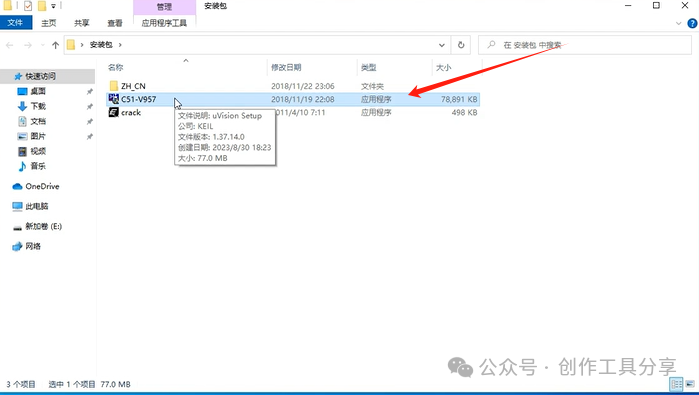Click the 在 安装包 中搜索 search box
The image size is (699, 395).
click(x=585, y=45)
